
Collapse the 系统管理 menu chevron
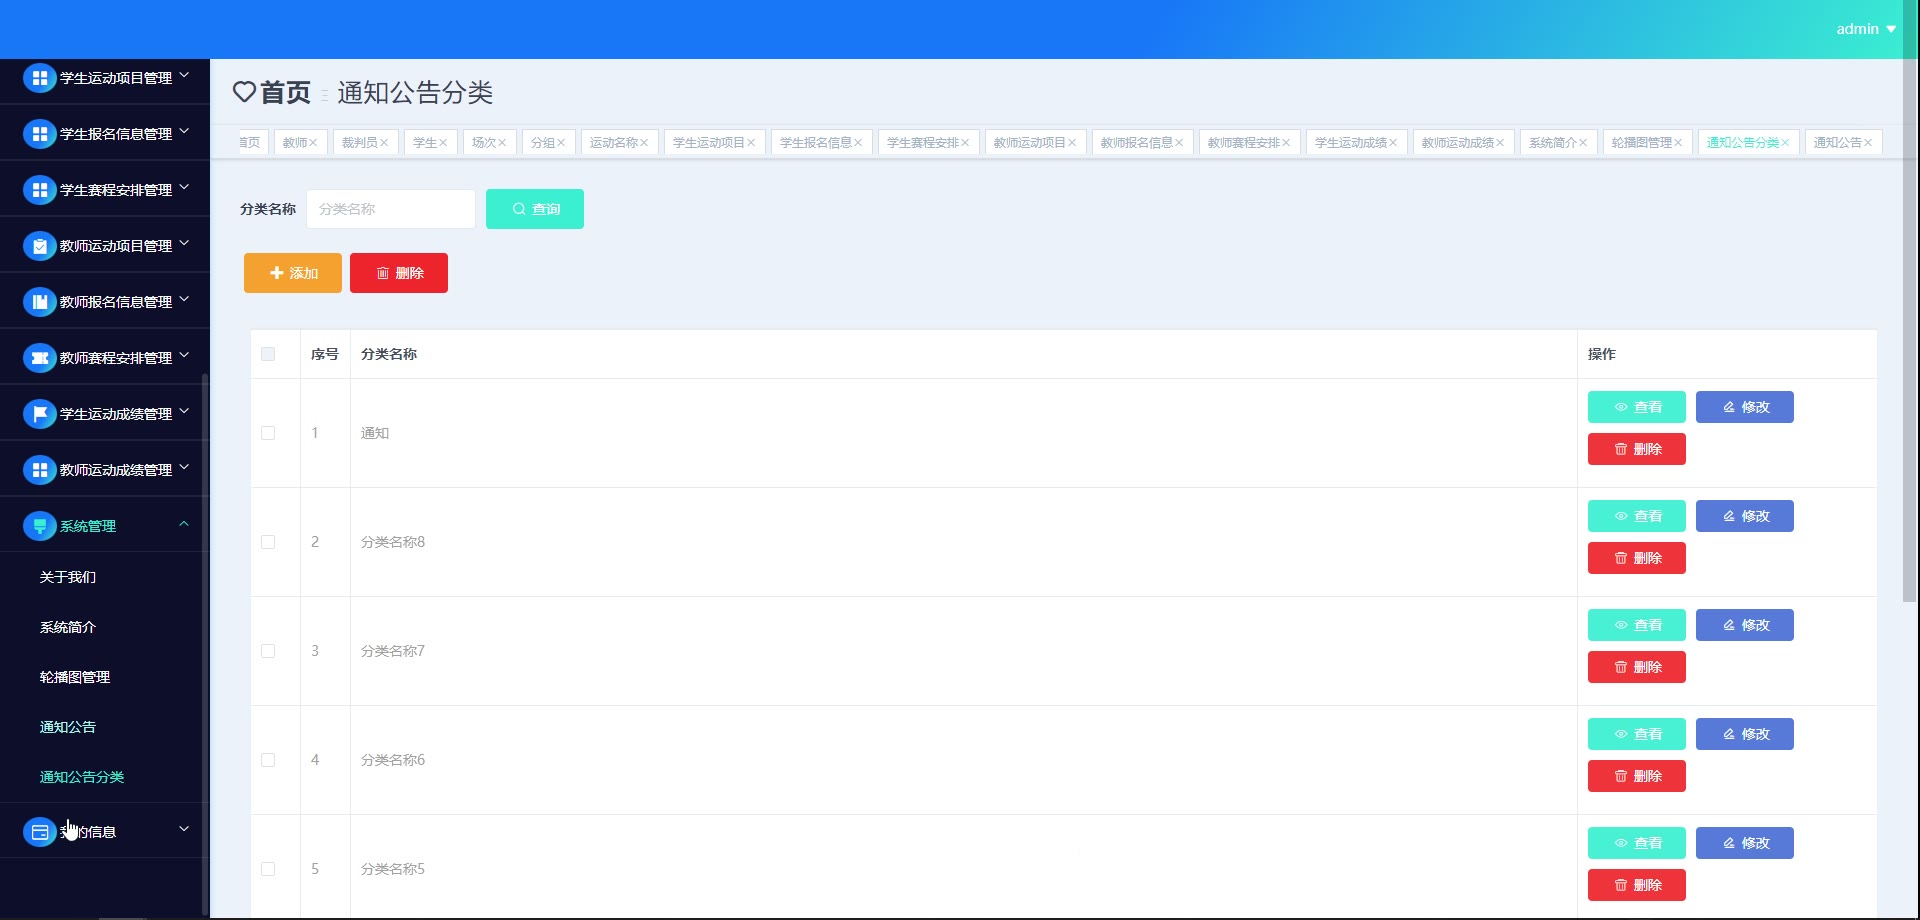coord(184,523)
